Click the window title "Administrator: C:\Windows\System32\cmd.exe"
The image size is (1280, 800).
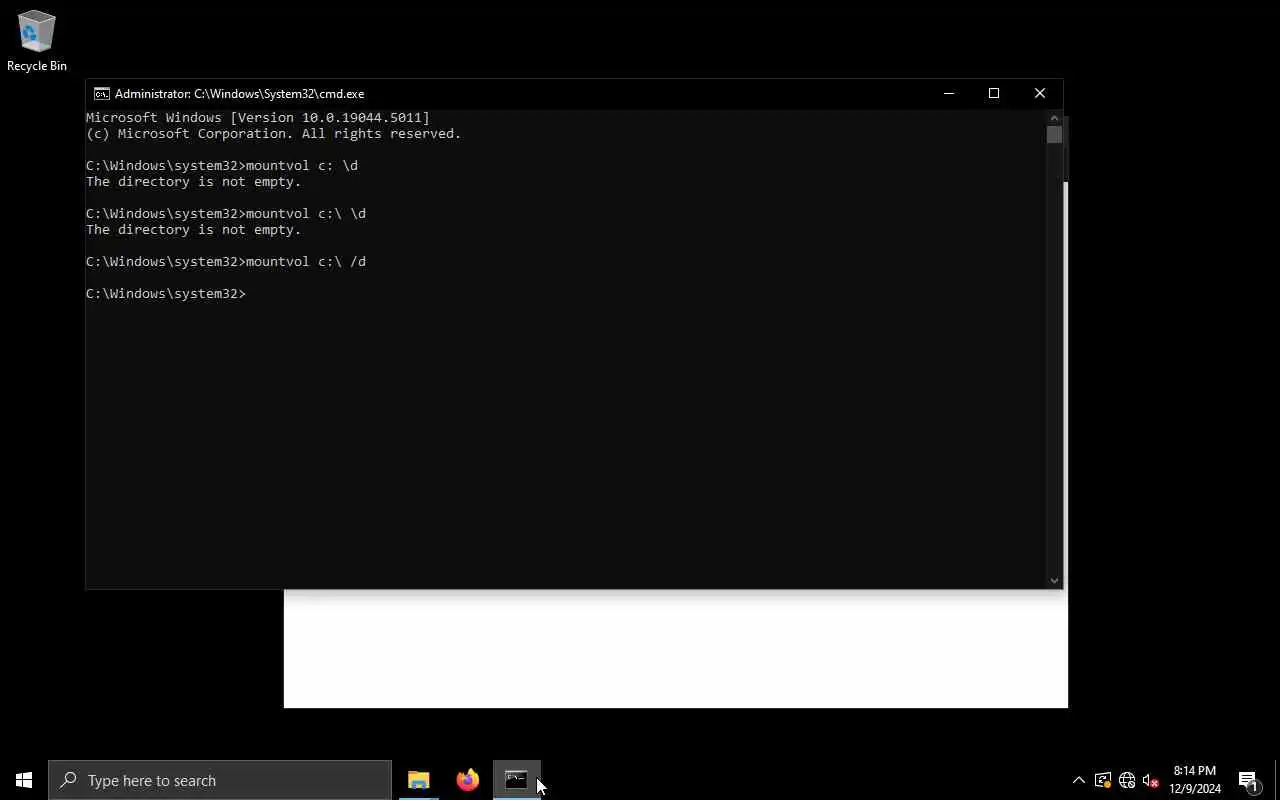click(239, 94)
